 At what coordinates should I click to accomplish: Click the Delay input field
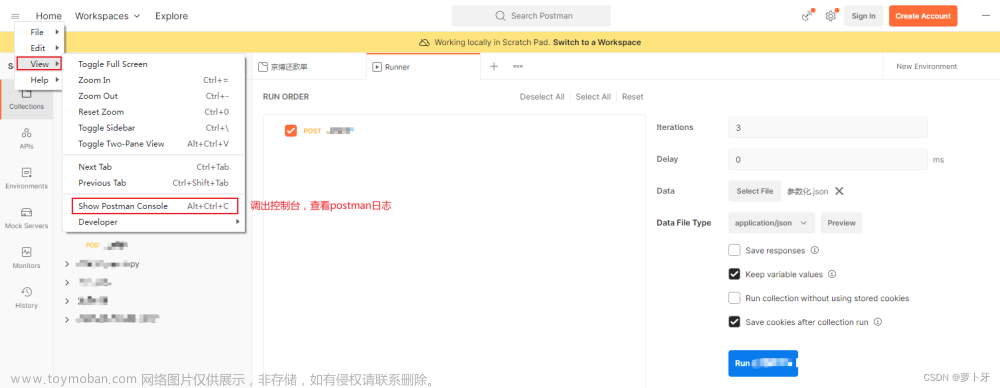point(828,160)
